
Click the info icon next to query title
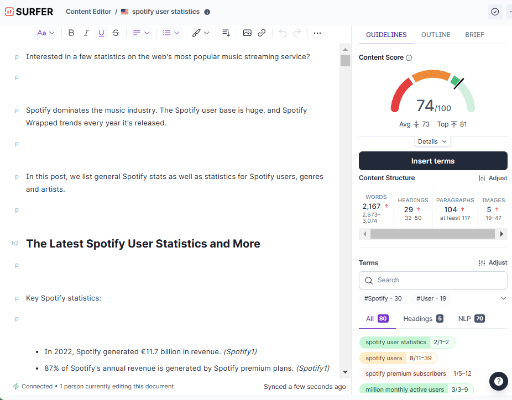point(207,12)
